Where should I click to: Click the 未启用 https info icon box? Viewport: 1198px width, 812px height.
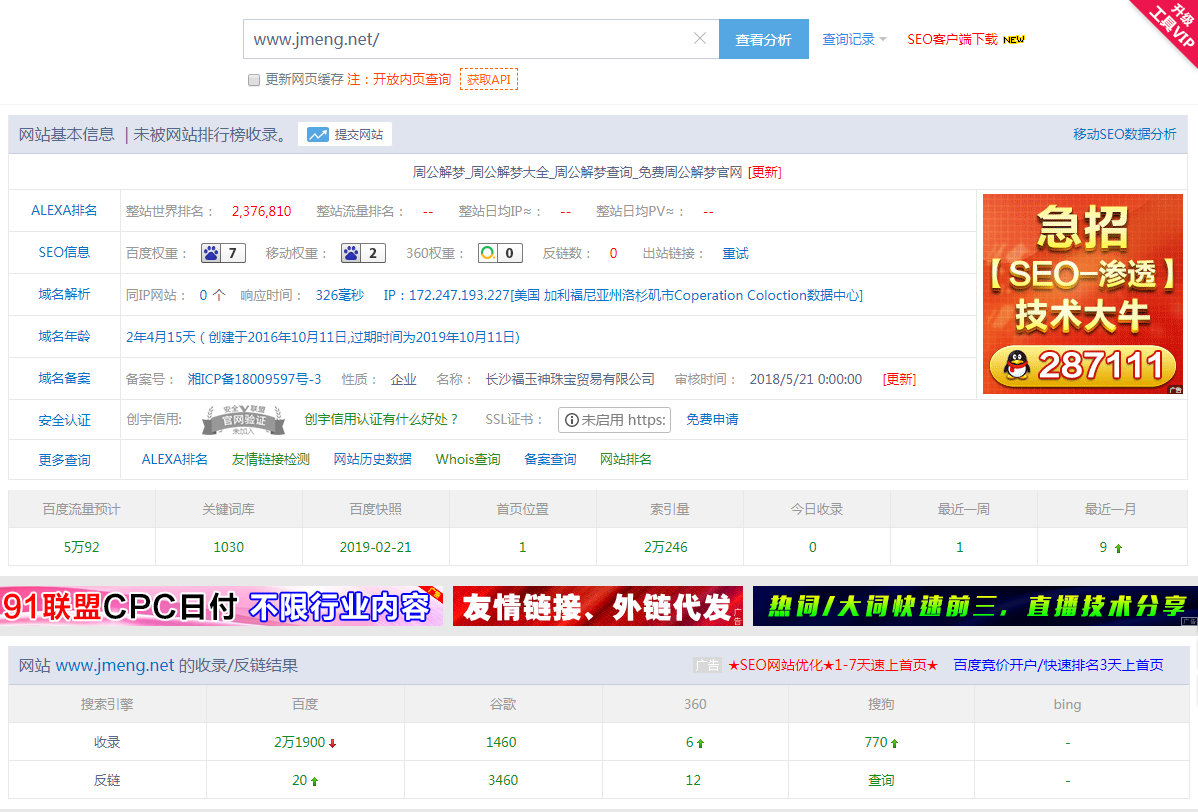(x=614, y=420)
